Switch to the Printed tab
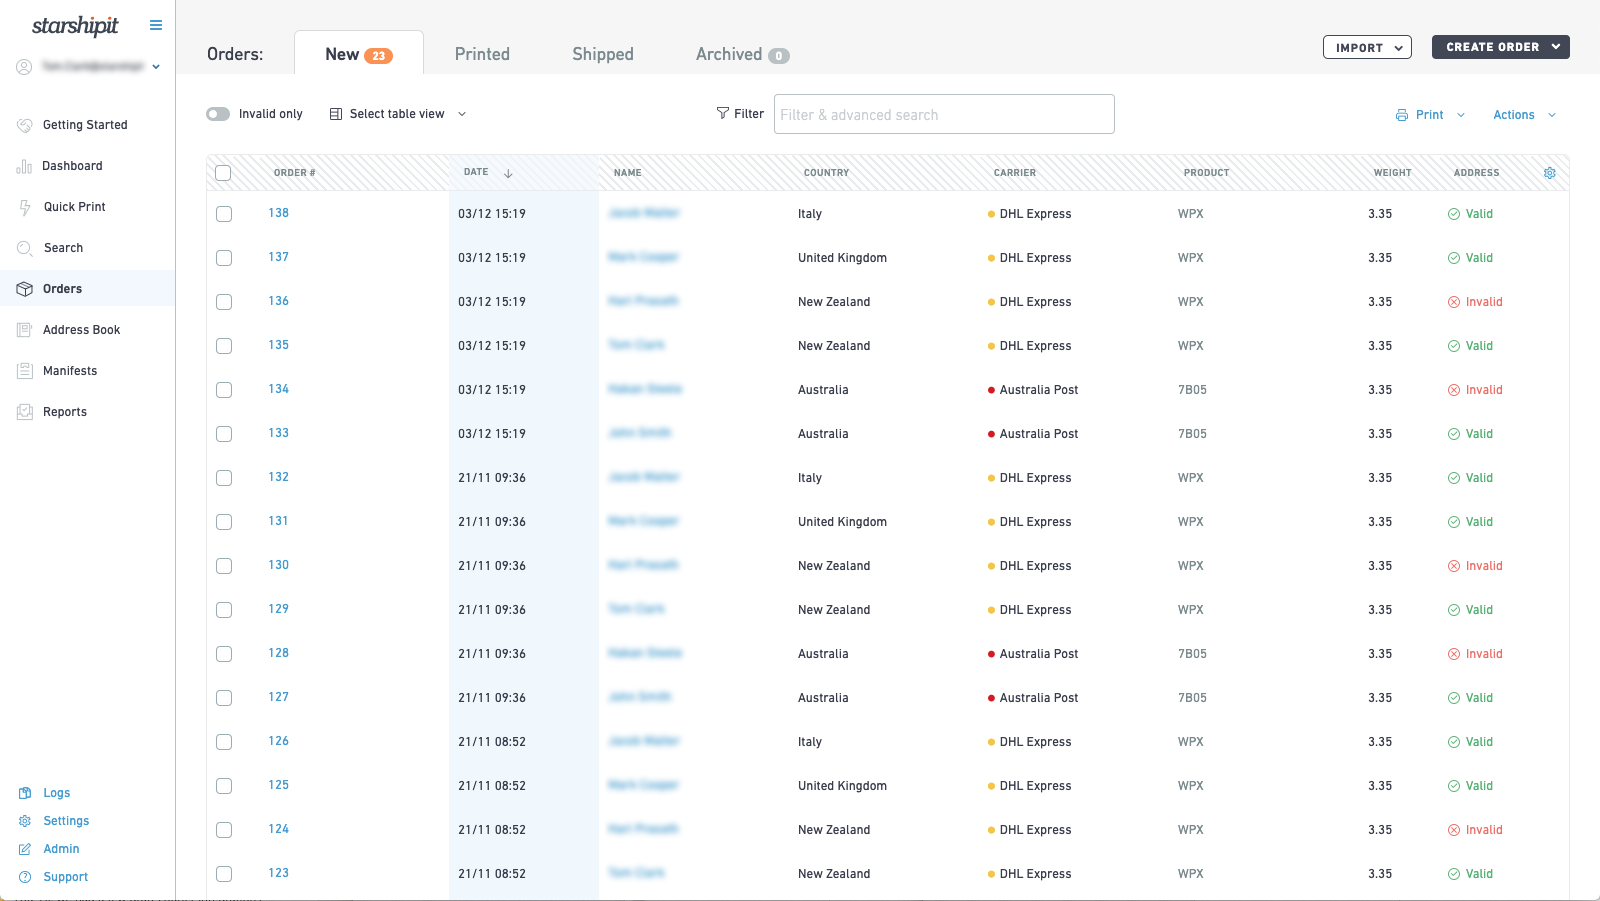This screenshot has width=1600, height=901. click(482, 54)
